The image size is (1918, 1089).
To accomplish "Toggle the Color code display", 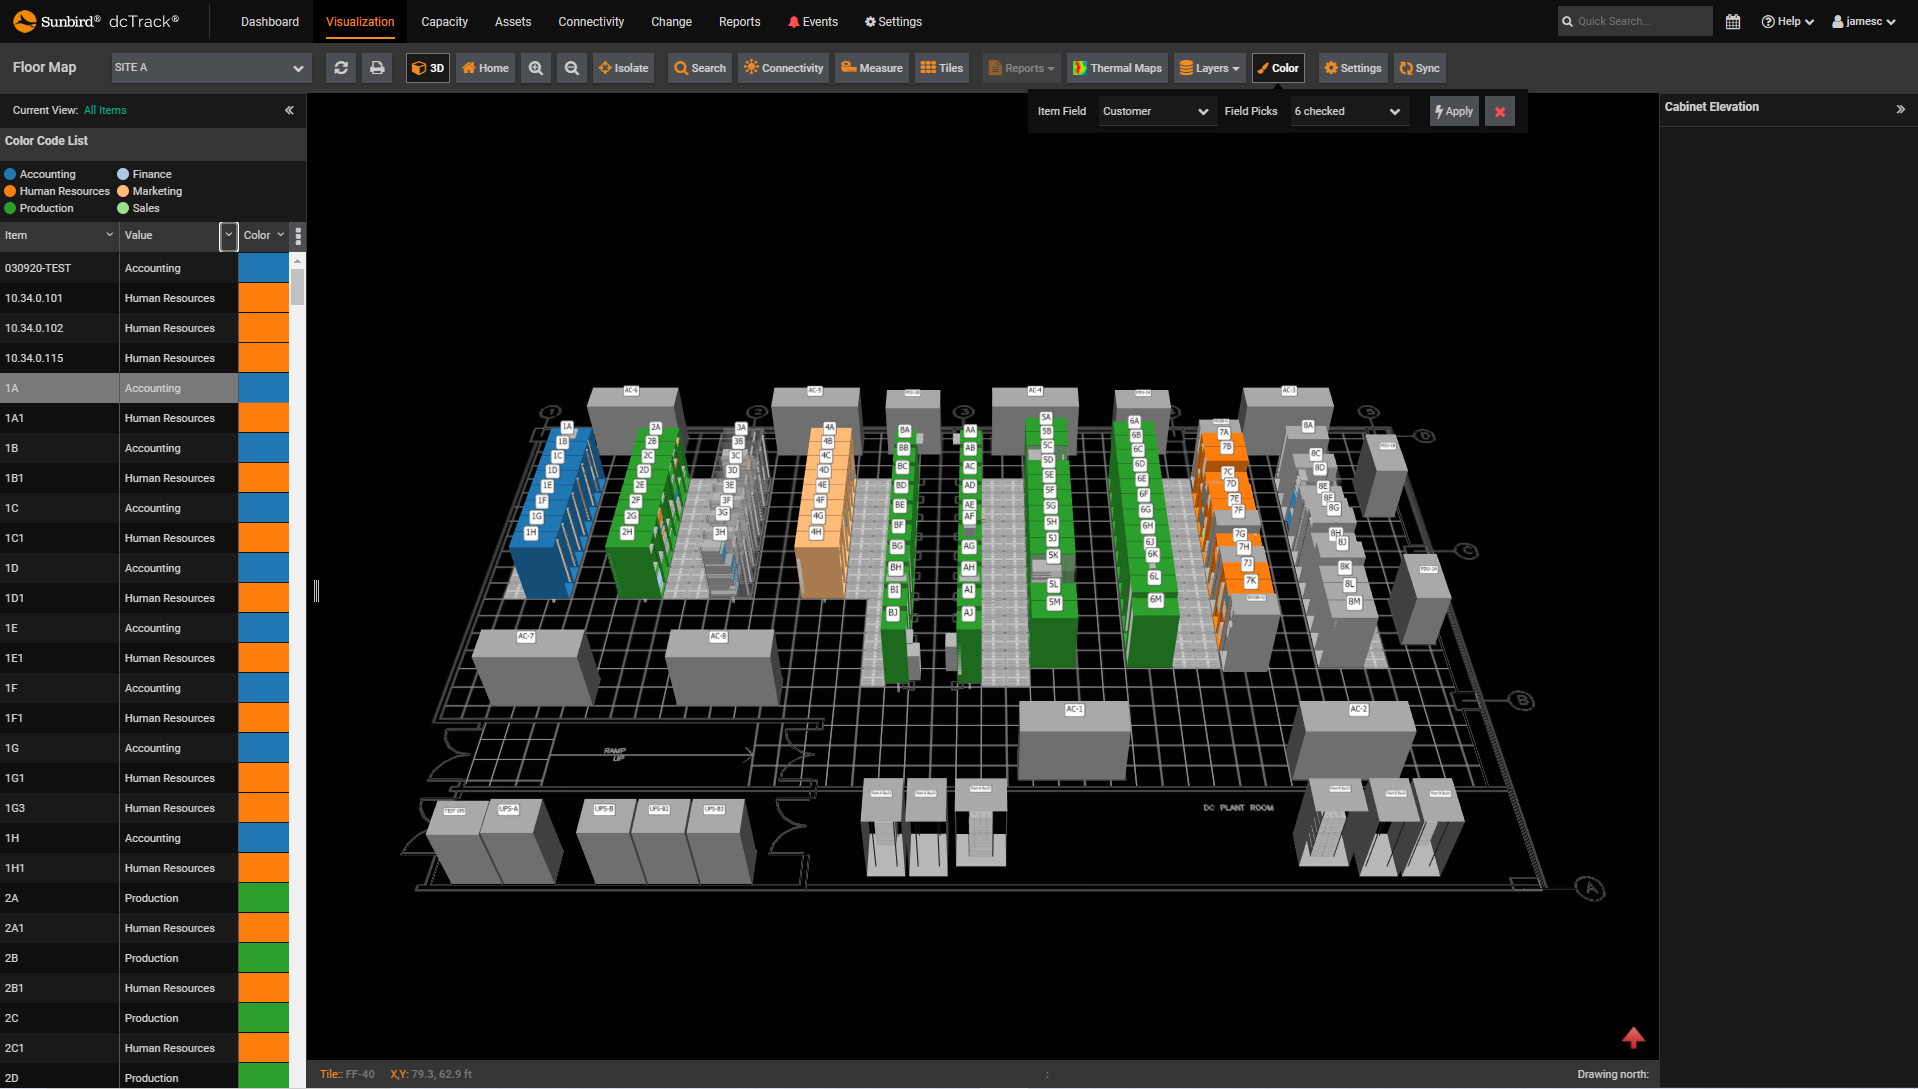I will pos(1278,68).
